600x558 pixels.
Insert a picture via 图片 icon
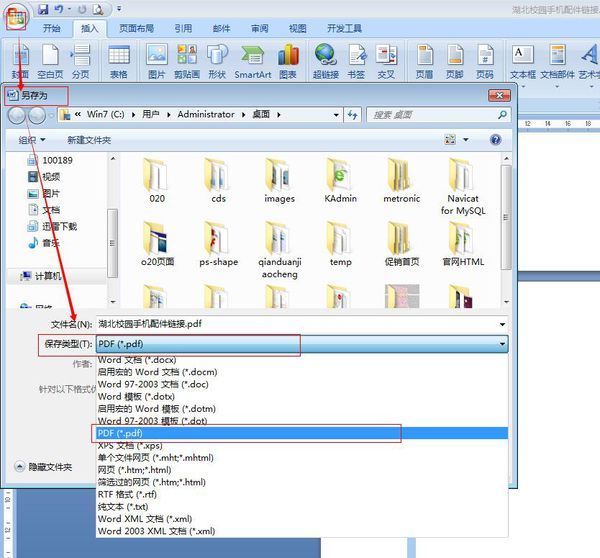[157, 60]
